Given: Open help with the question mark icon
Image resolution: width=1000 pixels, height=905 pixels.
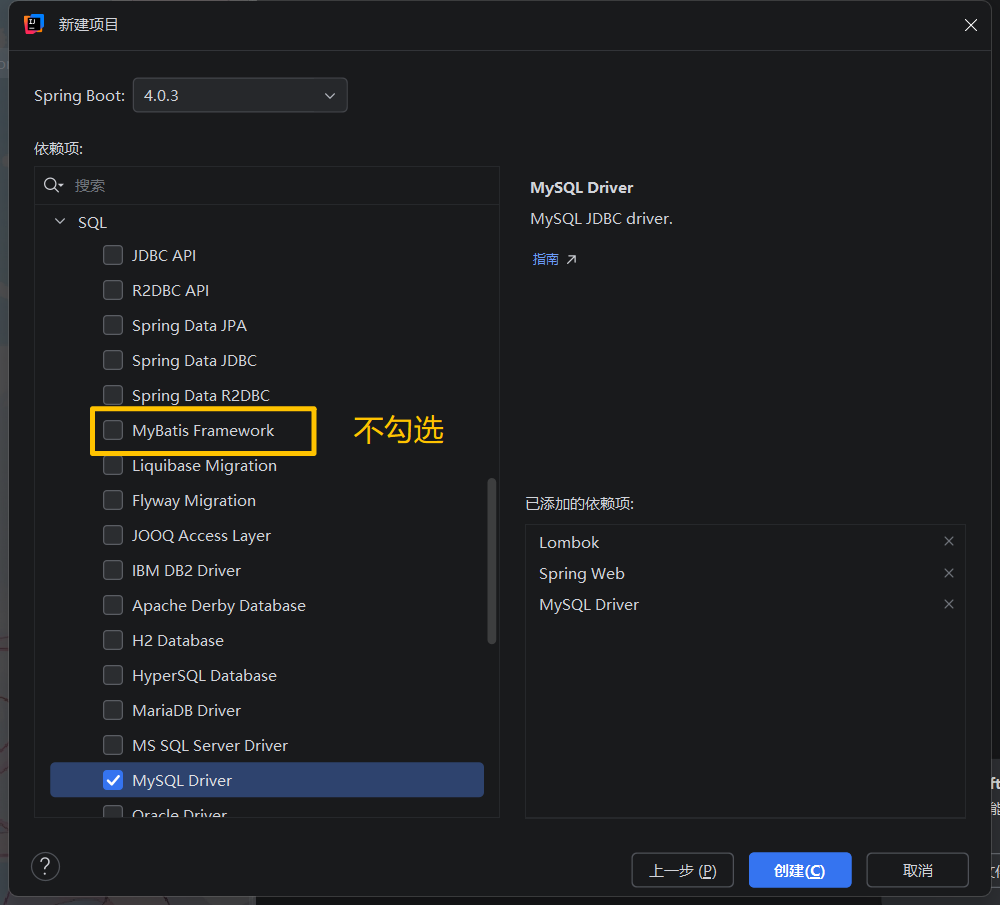Looking at the screenshot, I should tap(45, 866).
